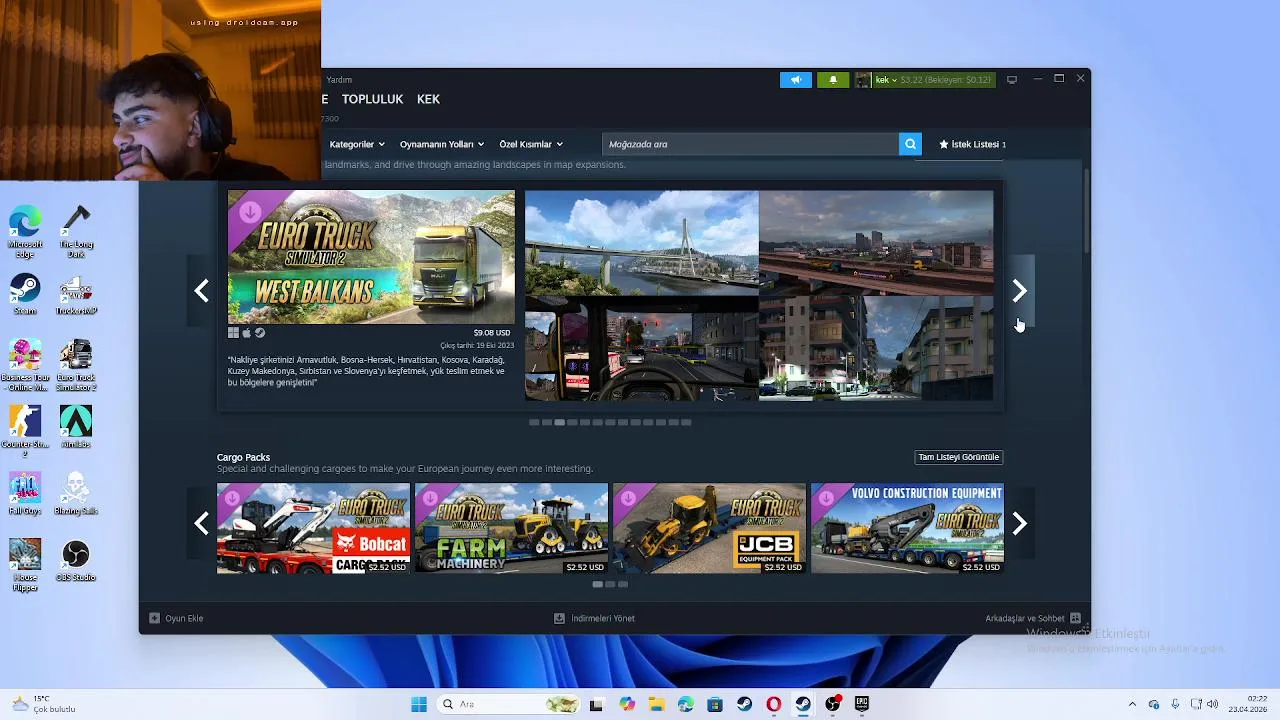Expand the kek account dropdown
Viewport: 1280px width, 720px height.
point(886,80)
